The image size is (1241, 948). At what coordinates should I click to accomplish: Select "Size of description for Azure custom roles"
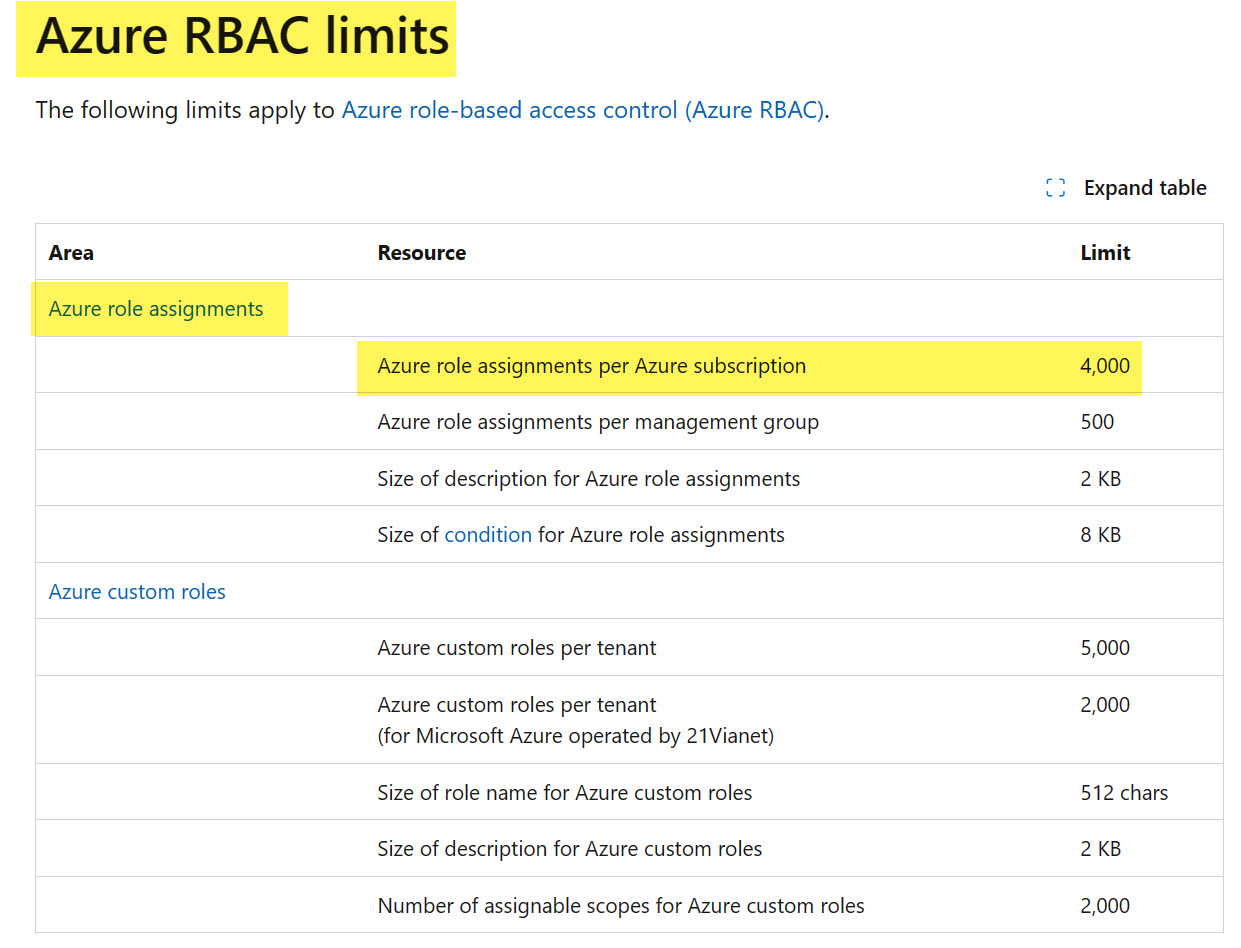click(570, 849)
